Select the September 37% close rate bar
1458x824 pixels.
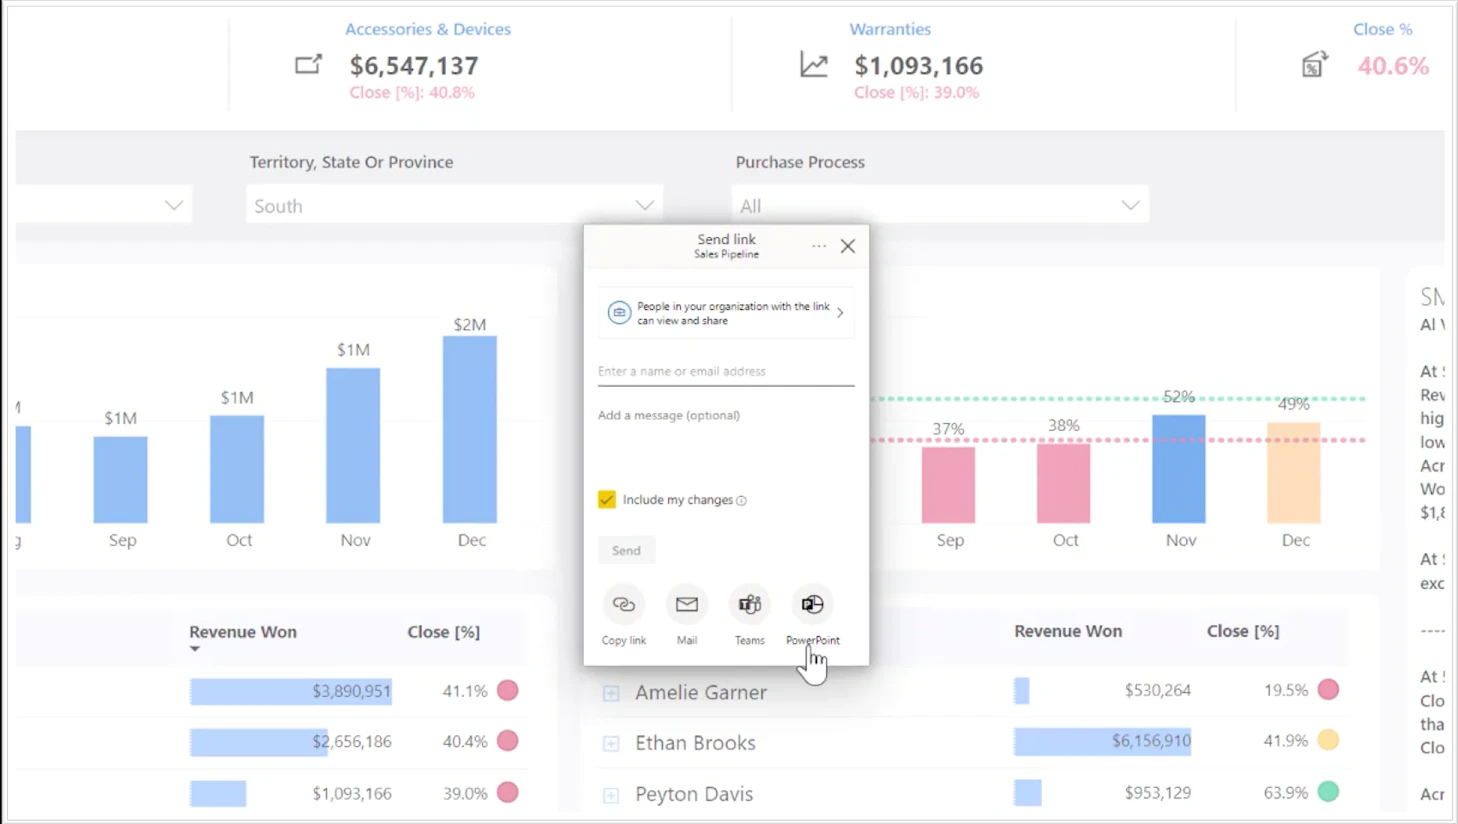click(948, 485)
